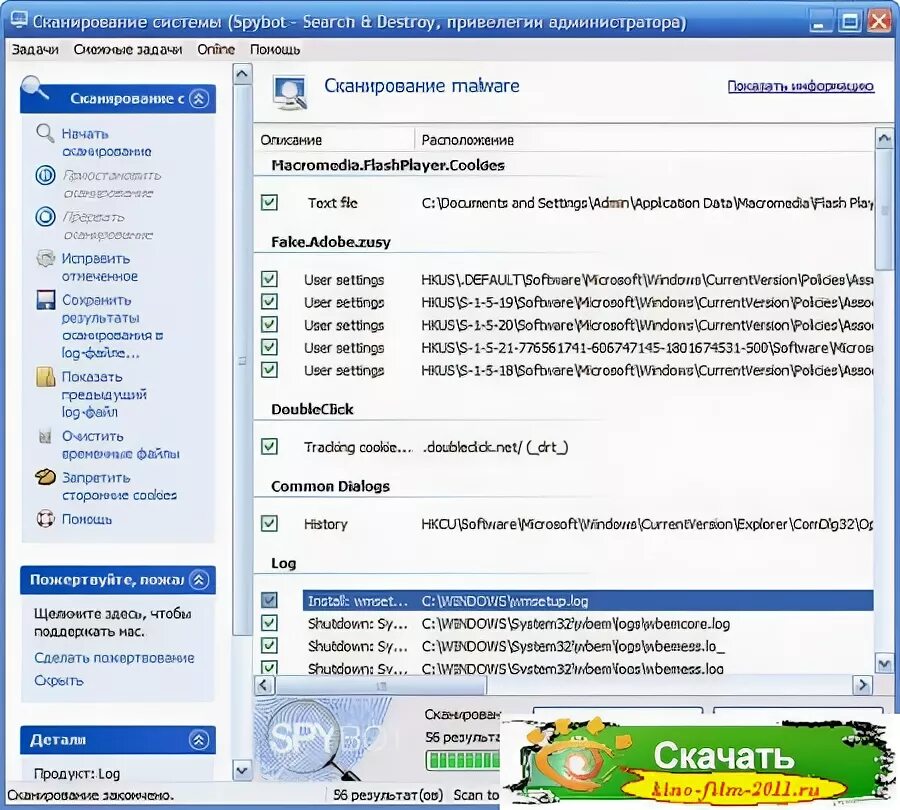Open the Задачи menu

(35, 49)
